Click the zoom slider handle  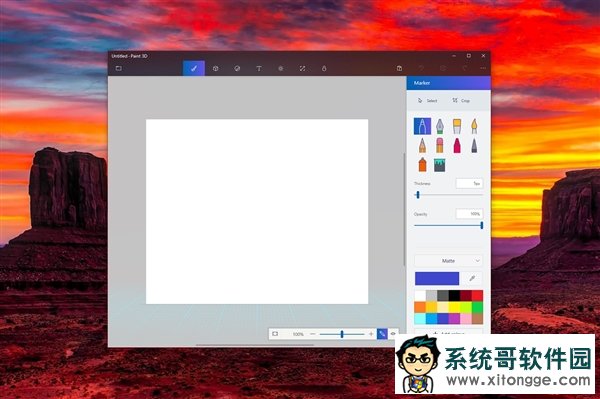coord(342,334)
